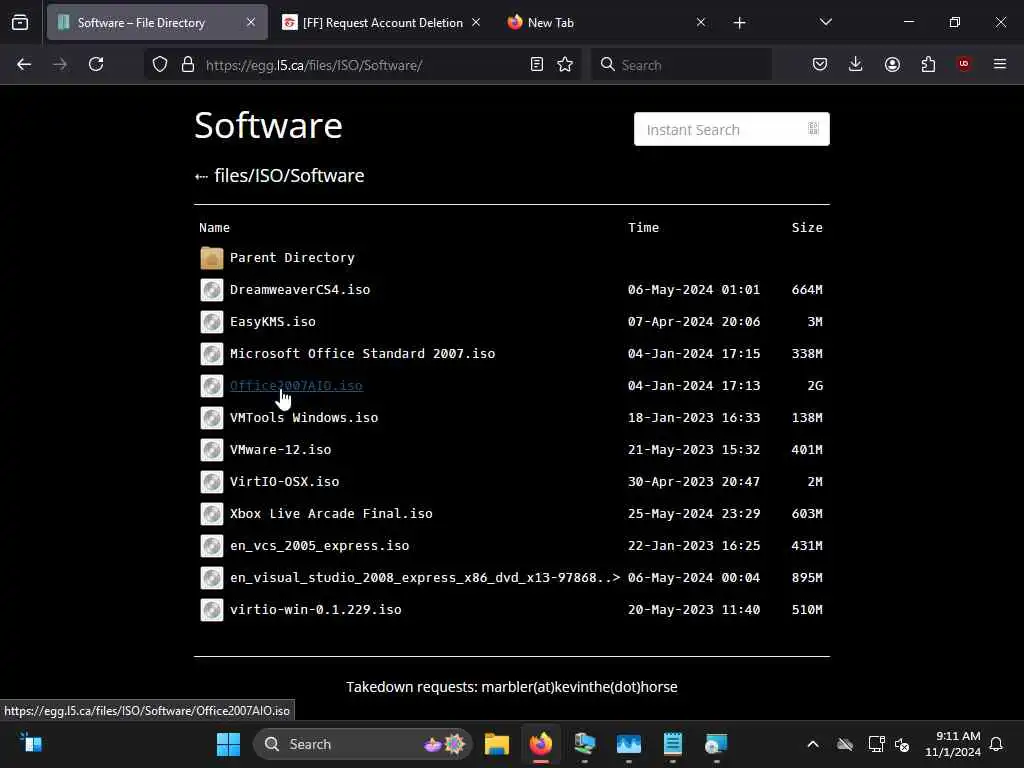1024x768 pixels.
Task: Open the Firefox account icon
Action: pyautogui.click(x=892, y=65)
